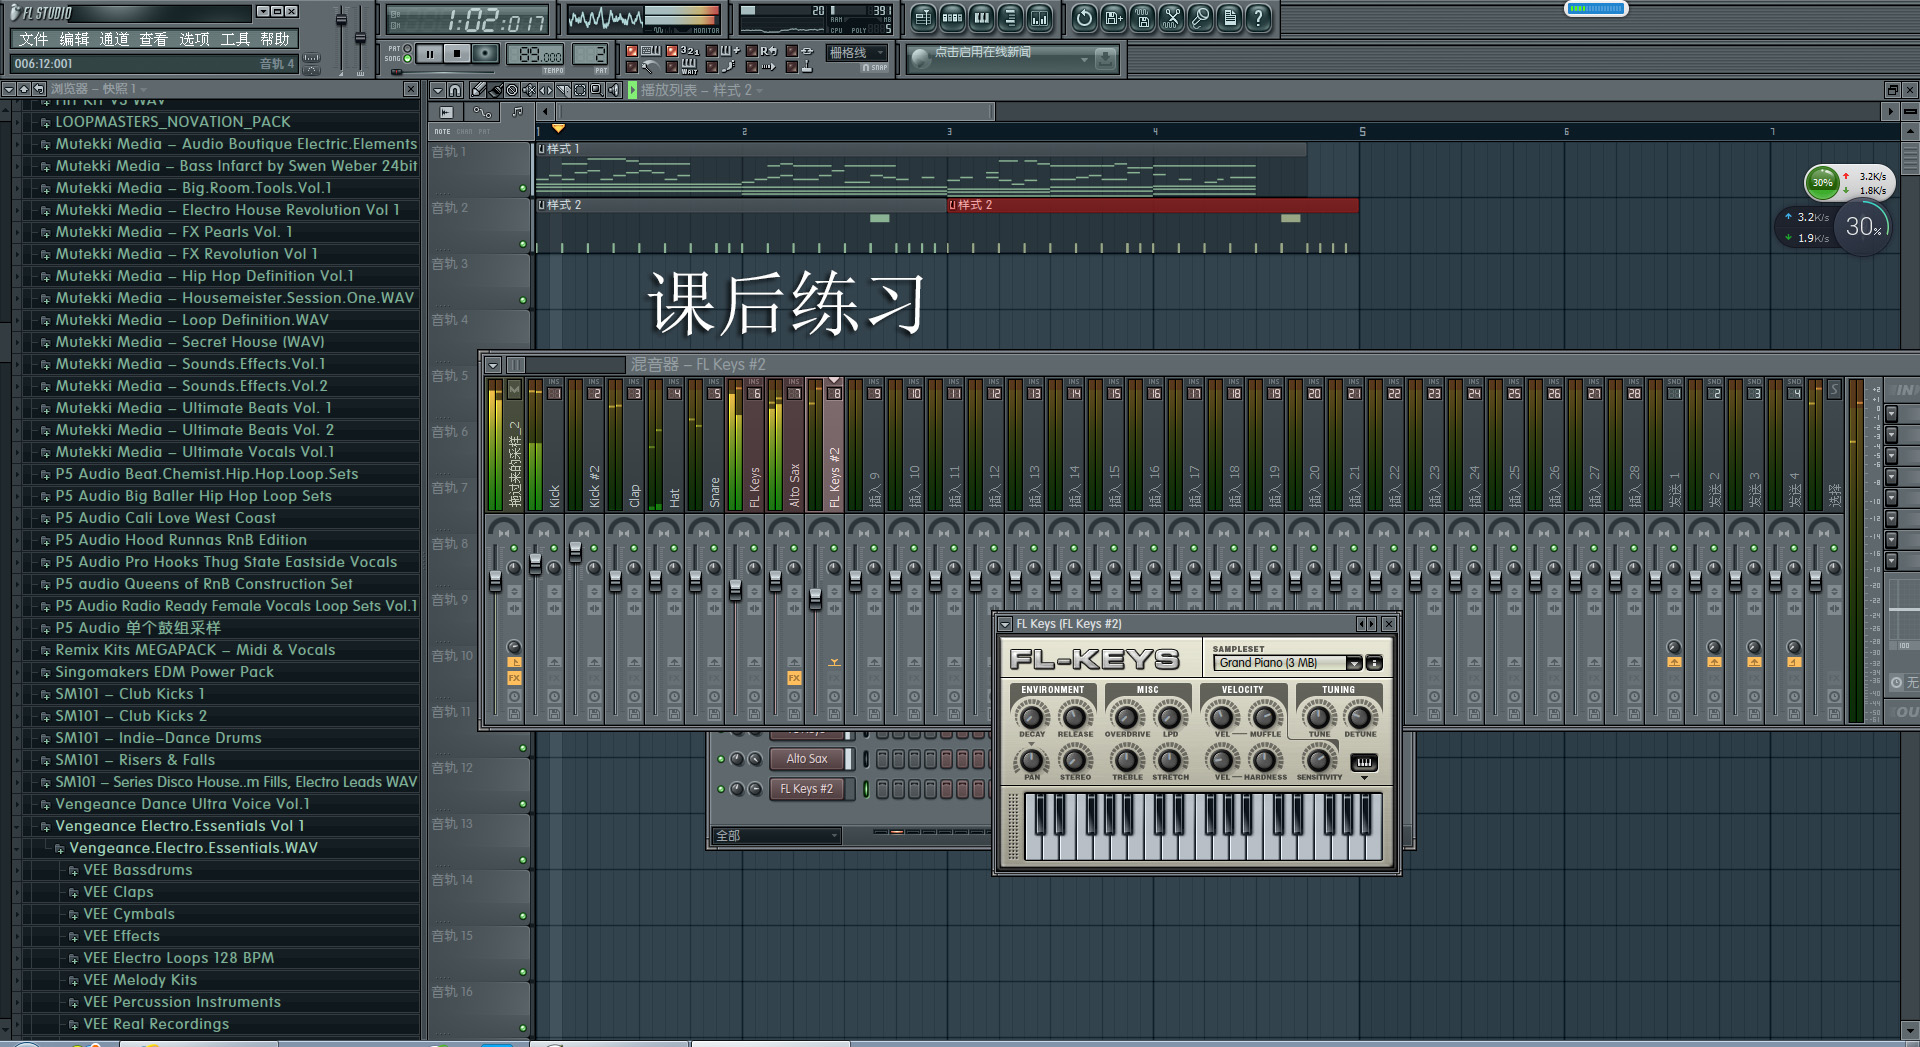Click the save-new-version disk icon
This screenshot has height=1047, width=1920.
point(1113,17)
